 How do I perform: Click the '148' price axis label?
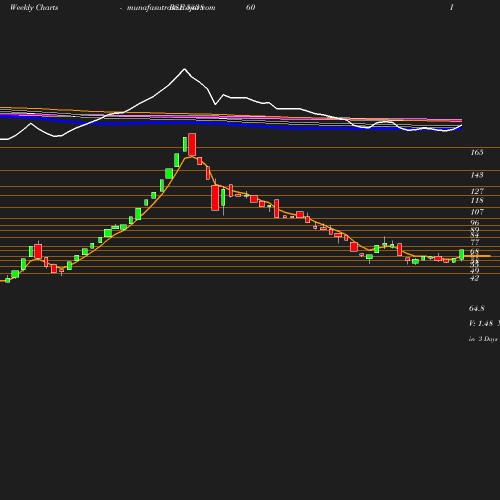pos(477,175)
